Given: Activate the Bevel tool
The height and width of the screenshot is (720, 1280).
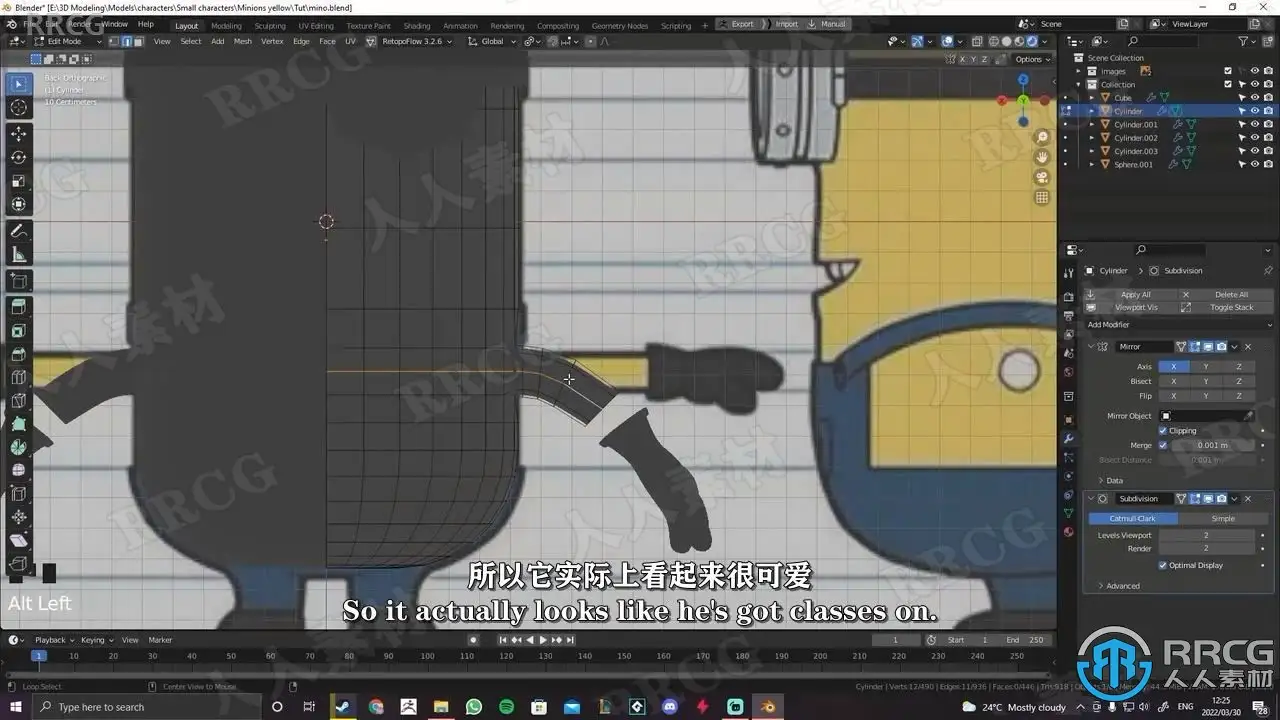Looking at the screenshot, I should pyautogui.click(x=18, y=354).
